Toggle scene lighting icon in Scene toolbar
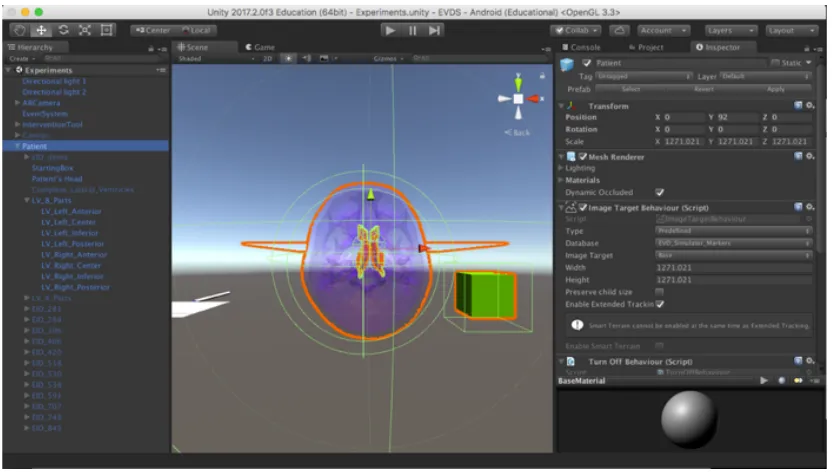The image size is (832, 472). pos(289,58)
